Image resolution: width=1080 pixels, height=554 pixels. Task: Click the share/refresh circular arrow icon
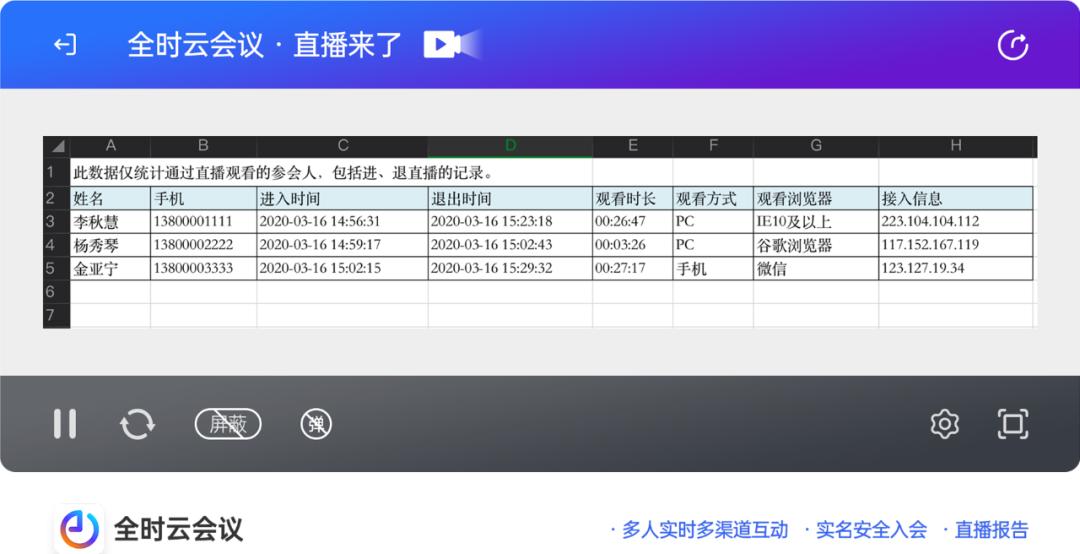click(x=1012, y=45)
